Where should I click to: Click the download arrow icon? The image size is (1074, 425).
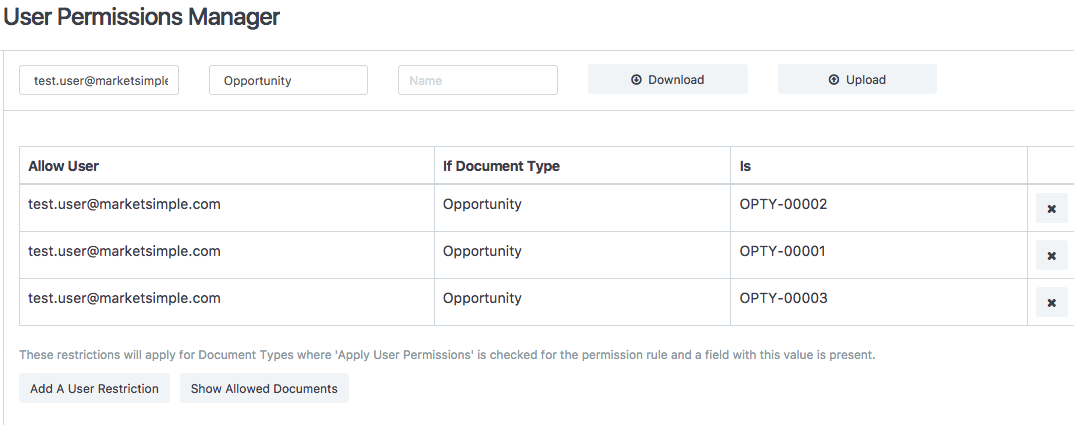click(636, 80)
